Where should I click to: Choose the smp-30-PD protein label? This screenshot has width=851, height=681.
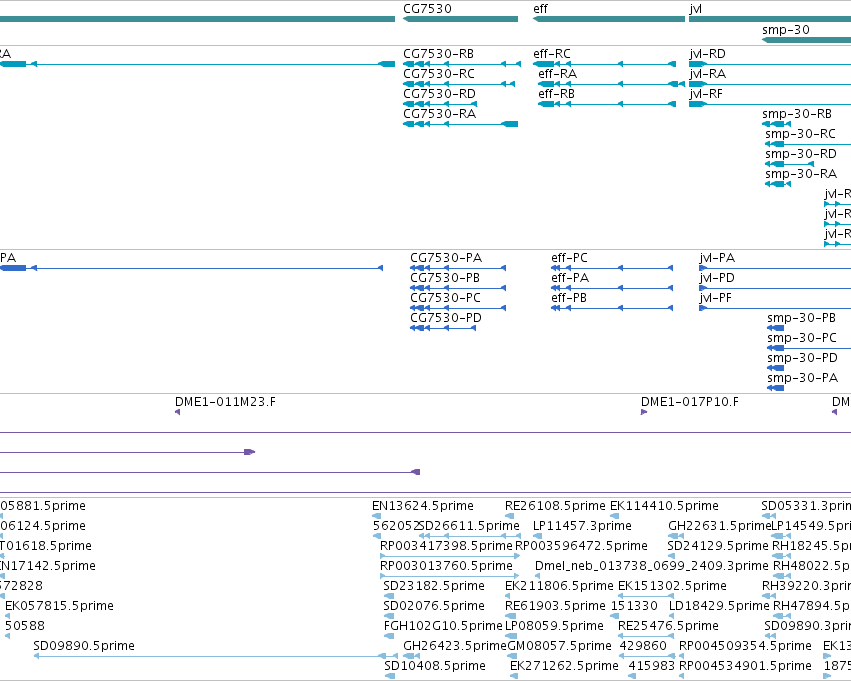click(803, 358)
